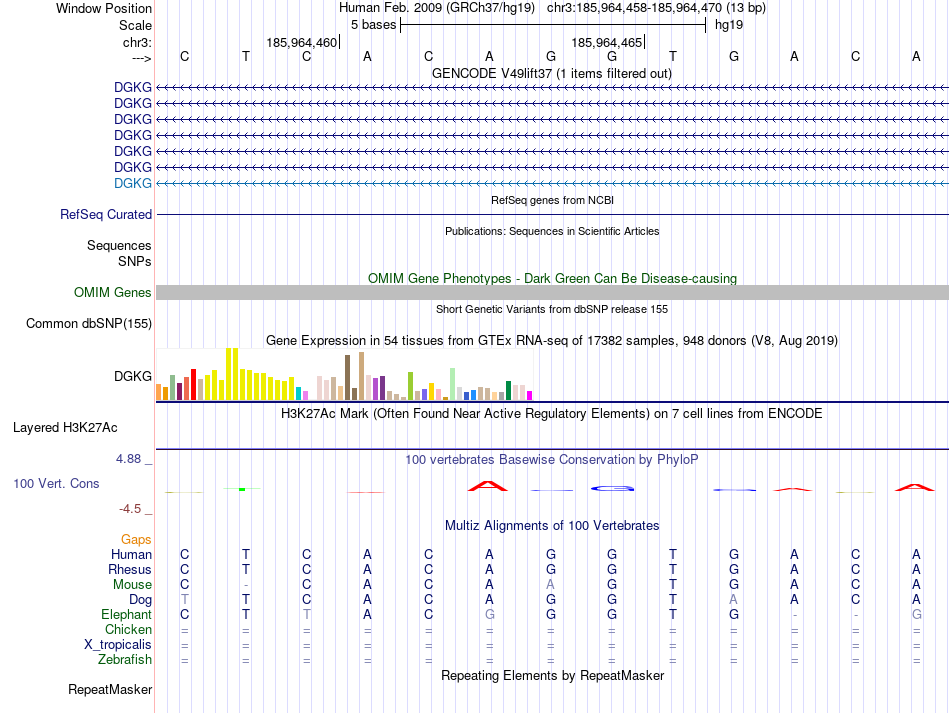950x713 pixels.
Task: Click the RepeatMasker track label
Action: 110,689
